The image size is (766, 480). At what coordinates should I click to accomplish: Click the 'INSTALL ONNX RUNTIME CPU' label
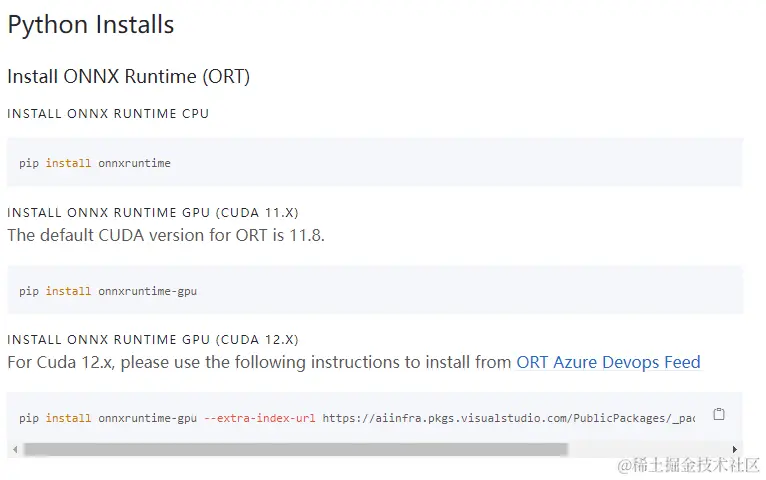[108, 114]
